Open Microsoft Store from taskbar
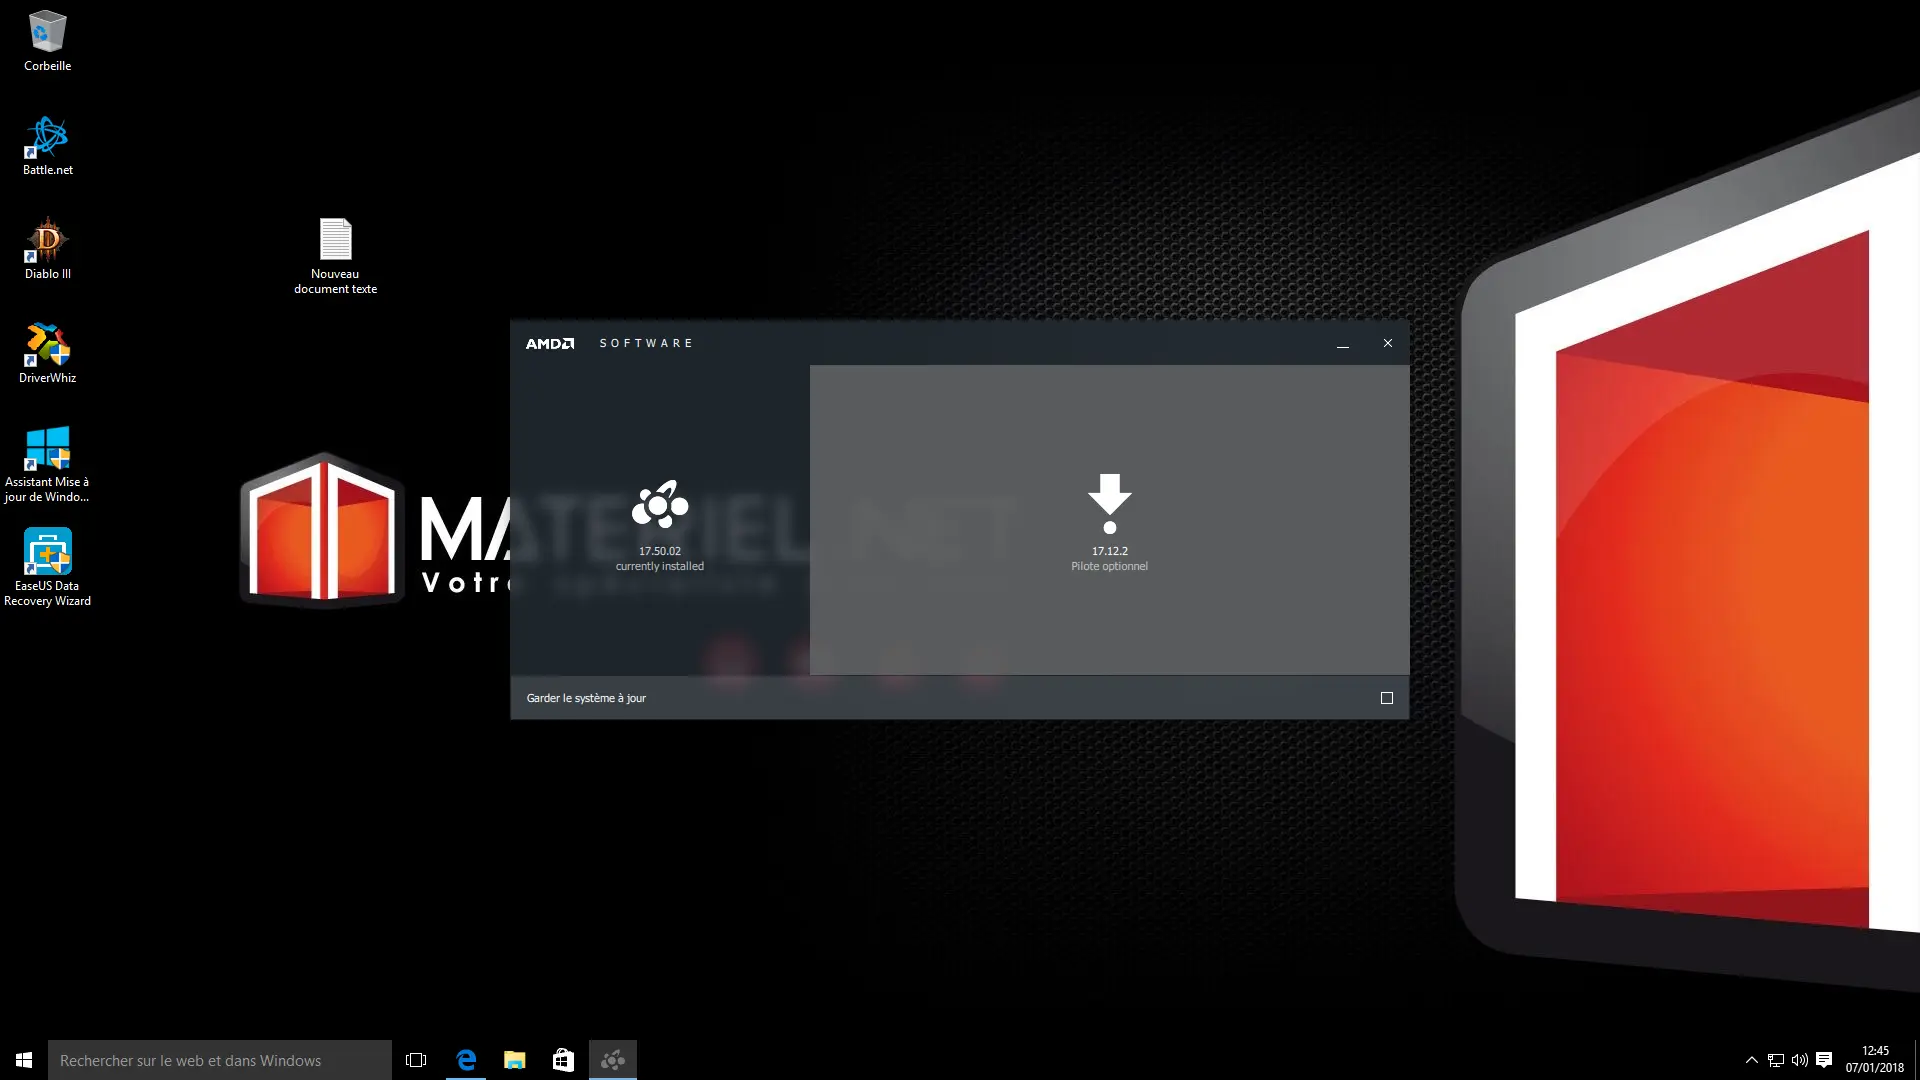 pos(563,1060)
